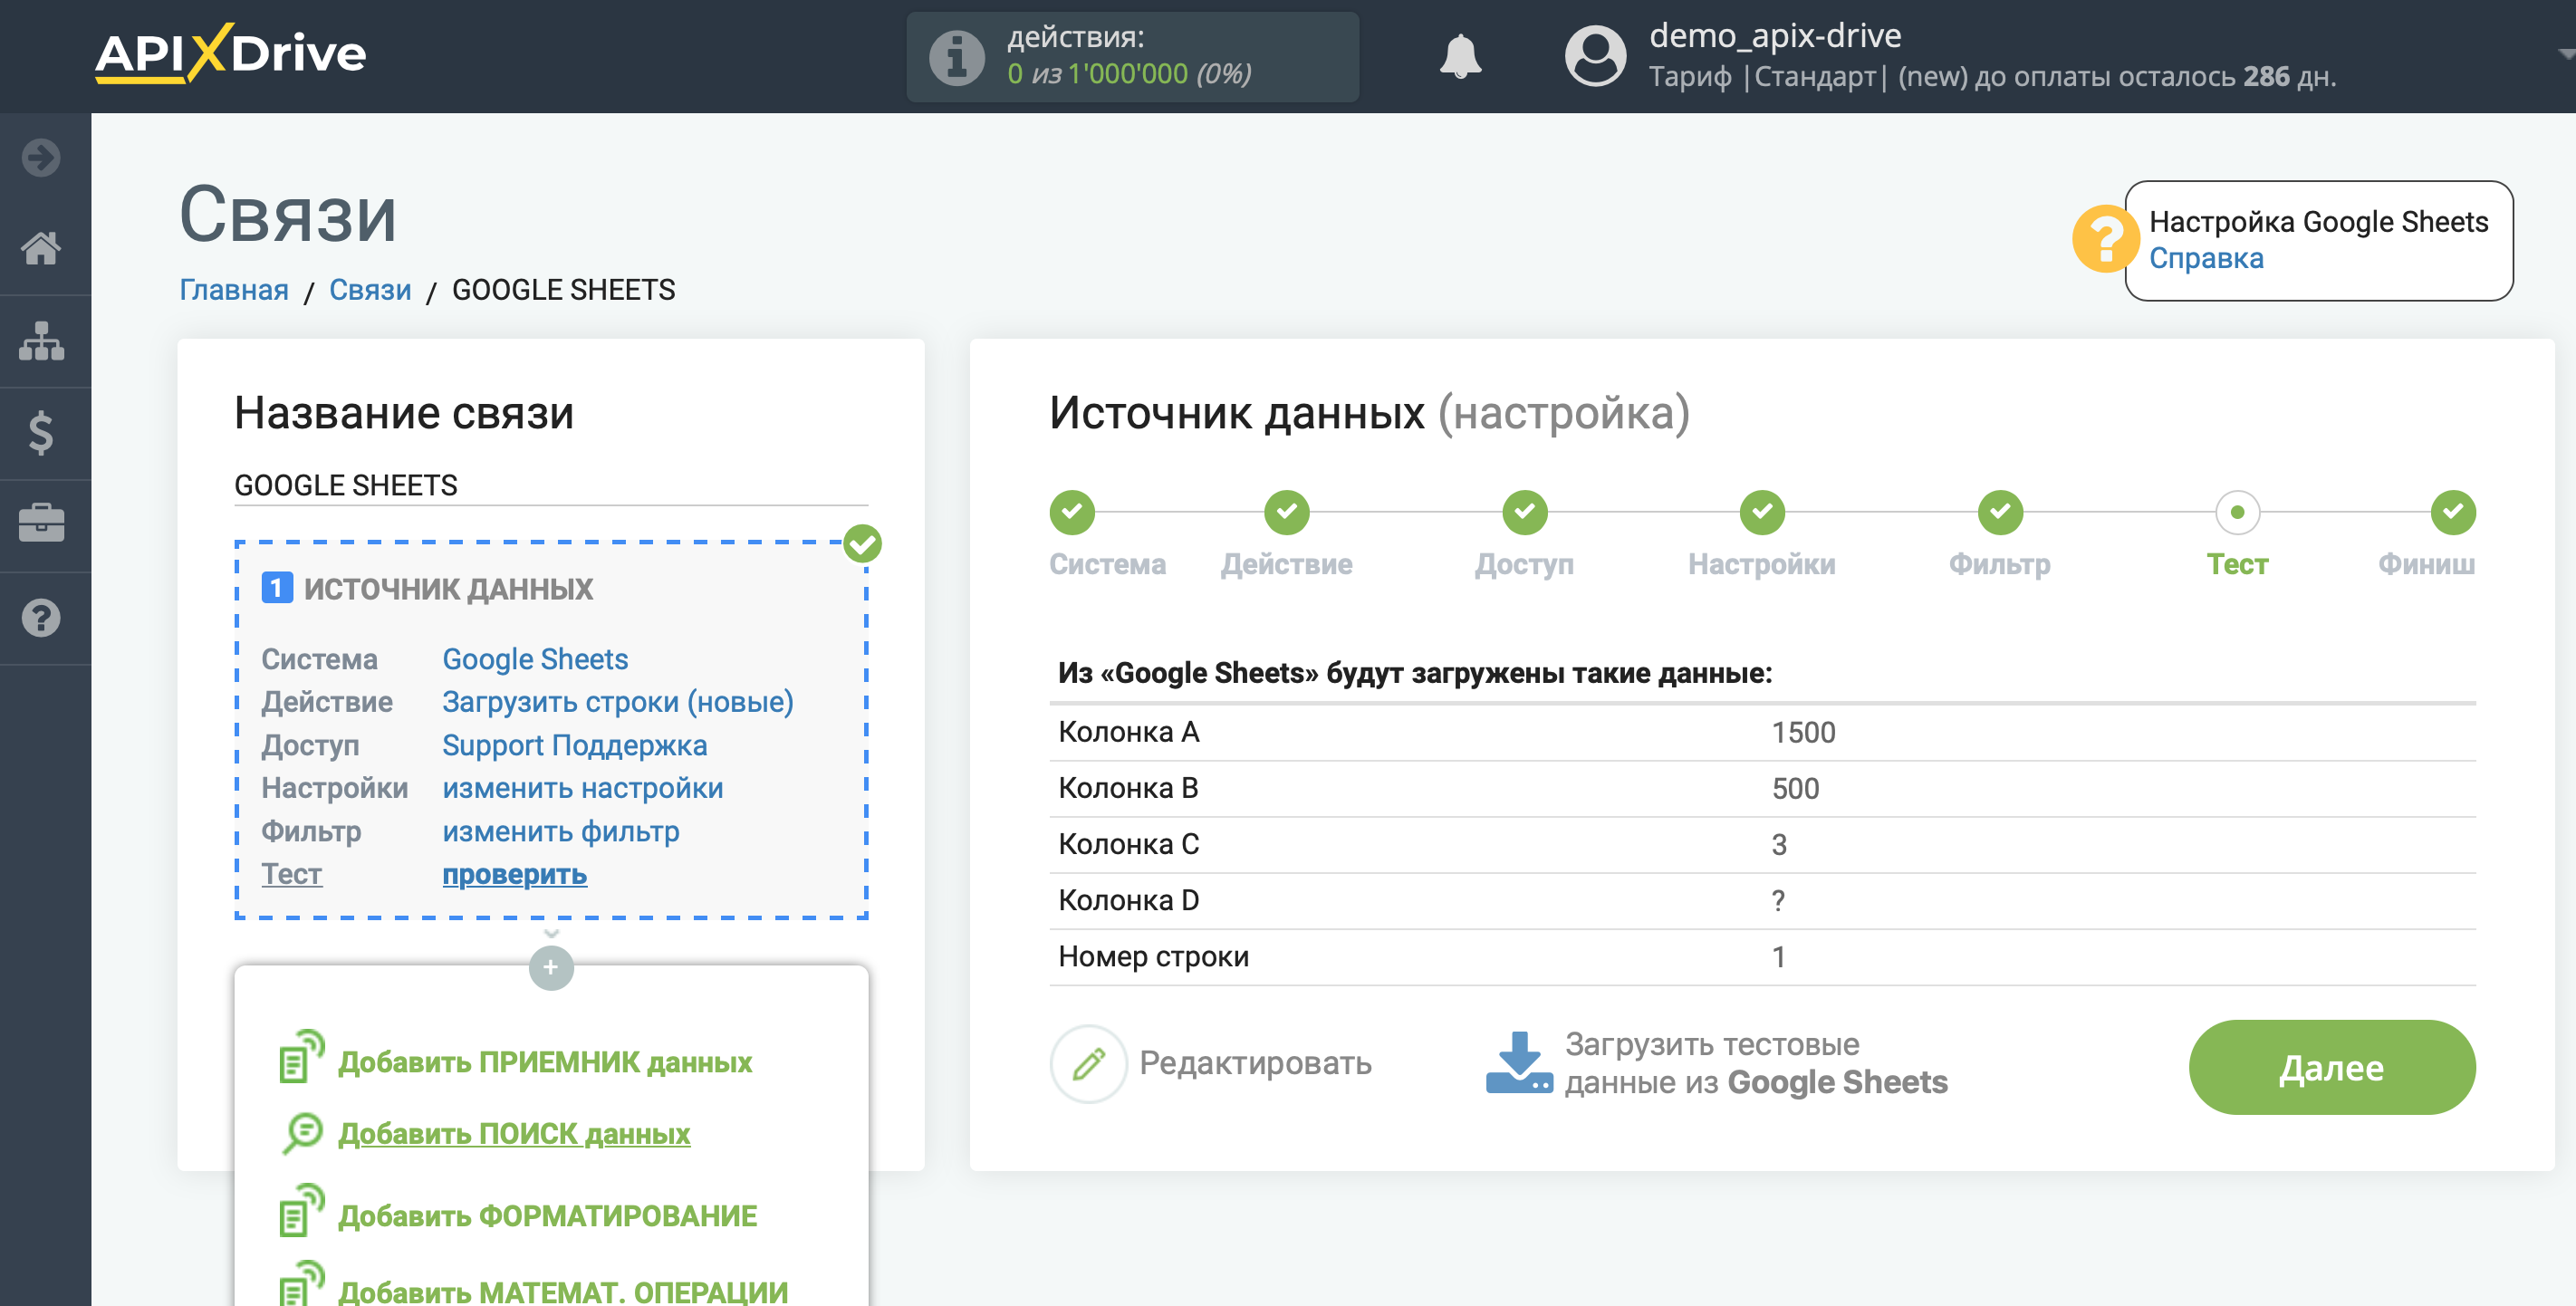Go to the Доступ step circle
Image resolution: width=2576 pixels, height=1306 pixels.
click(x=1525, y=512)
